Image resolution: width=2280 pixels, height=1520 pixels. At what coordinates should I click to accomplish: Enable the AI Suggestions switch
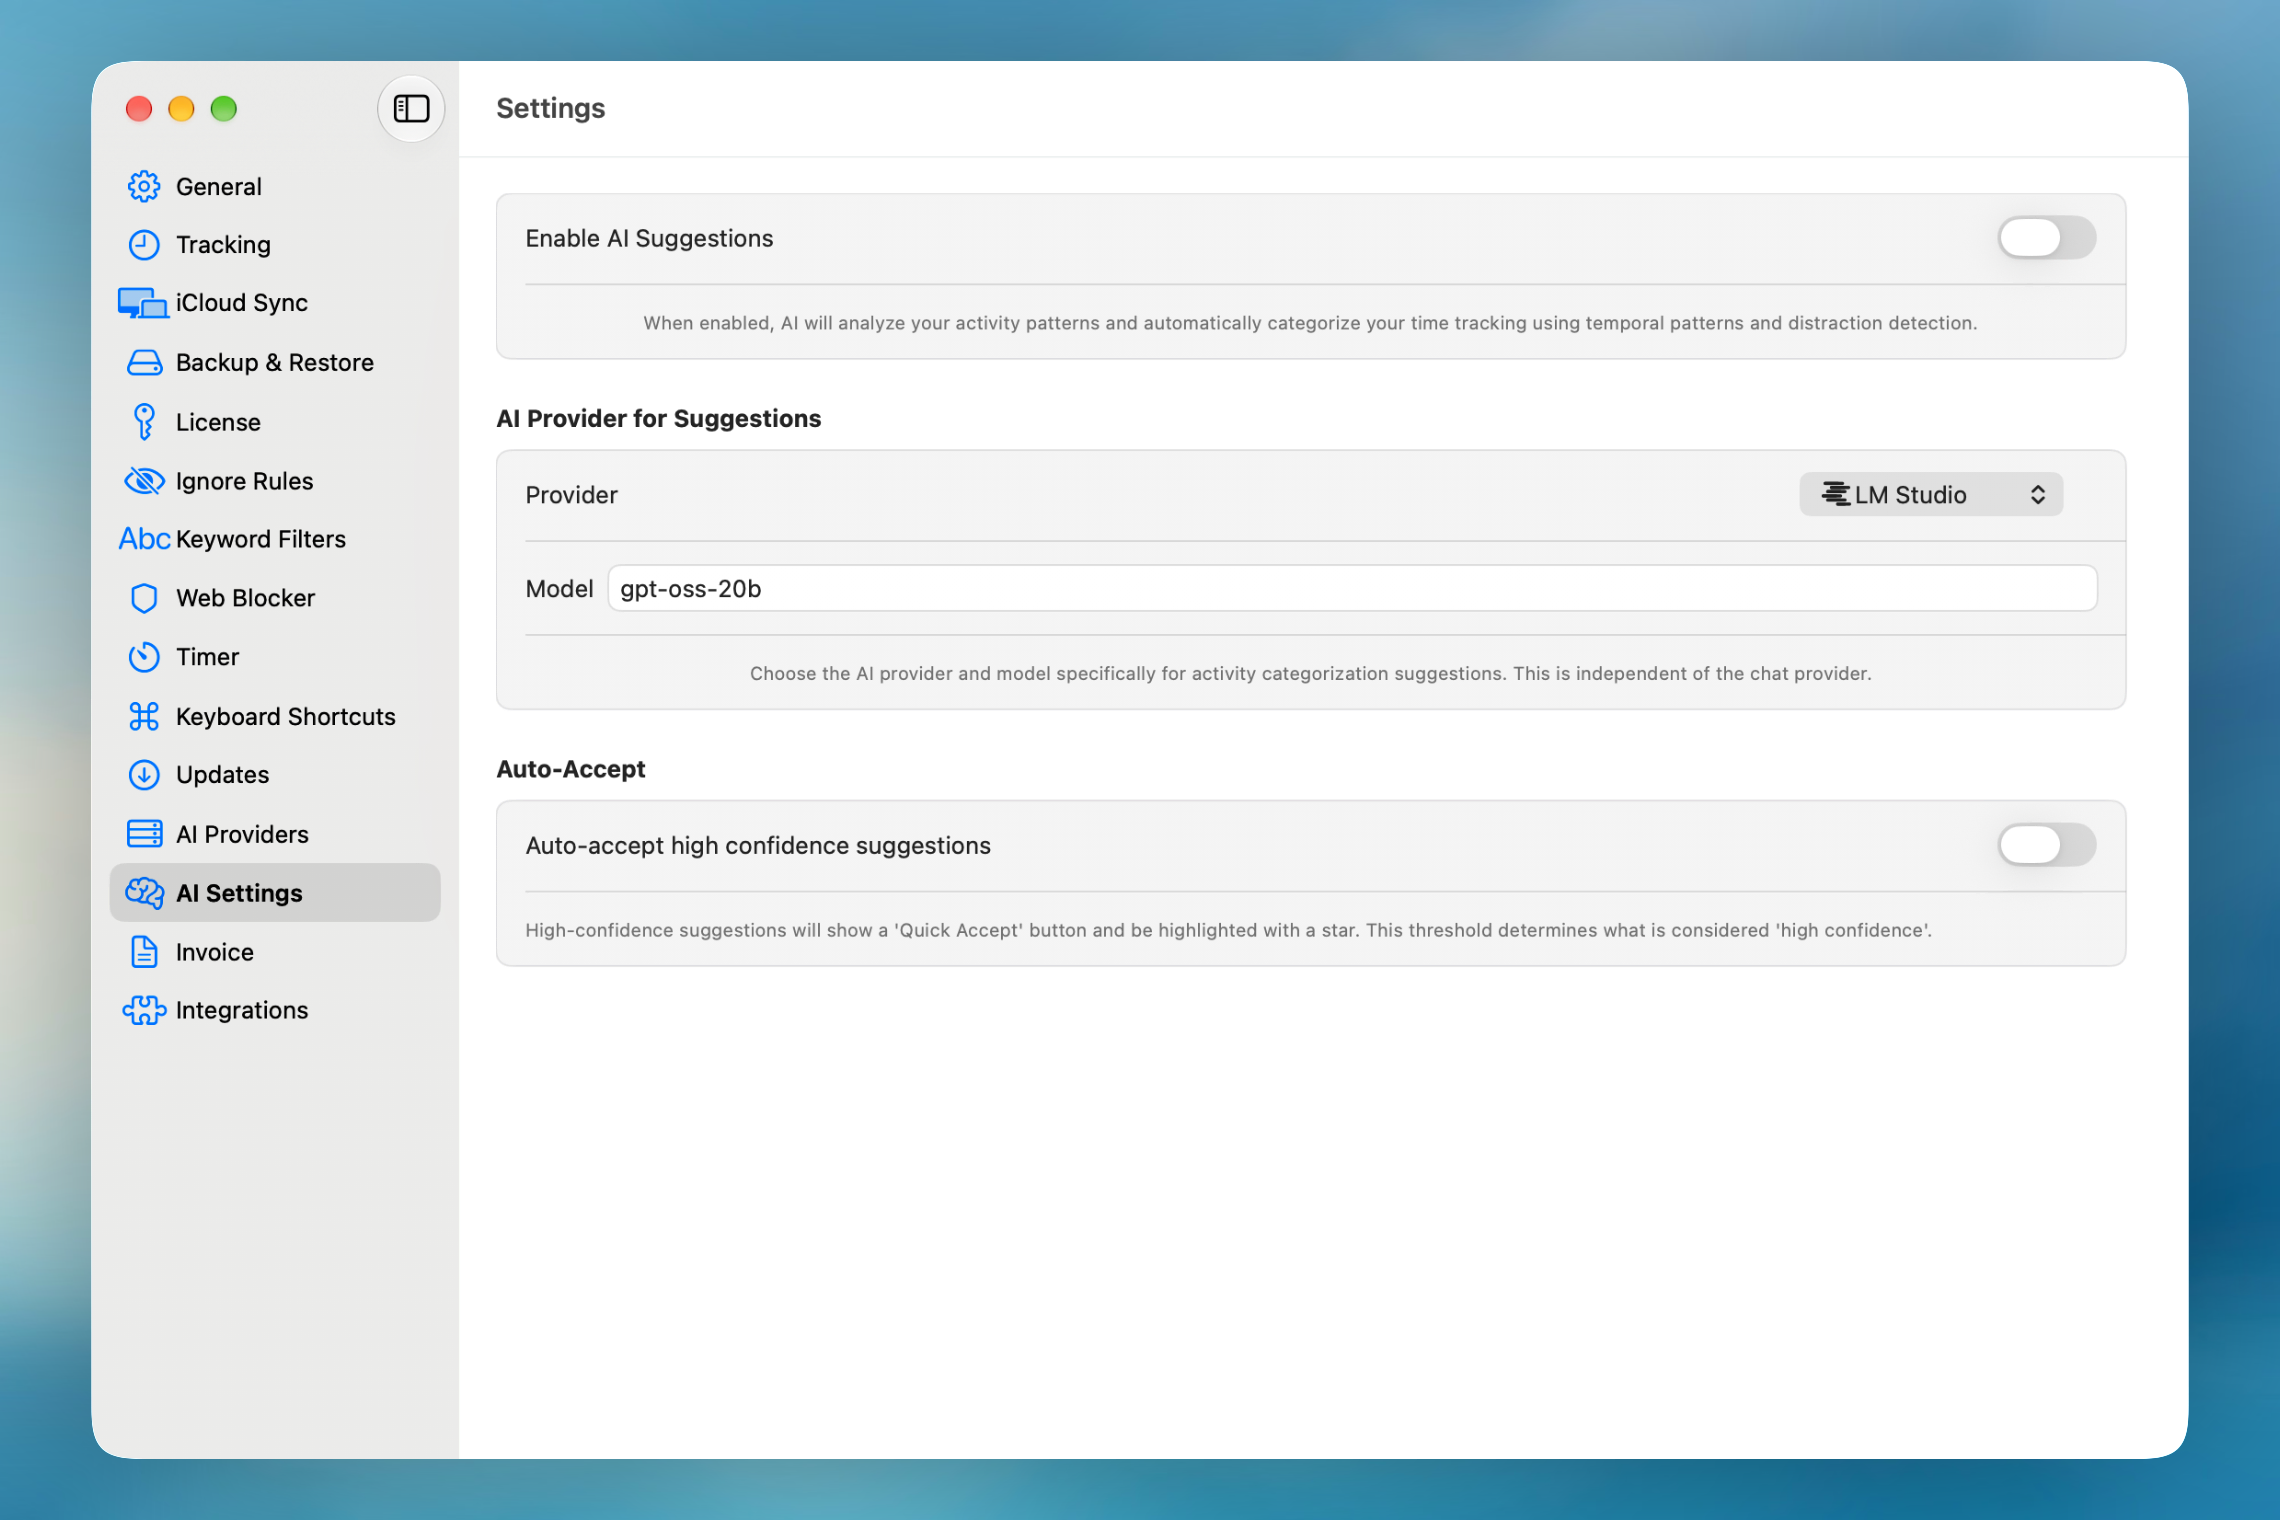coord(2046,238)
